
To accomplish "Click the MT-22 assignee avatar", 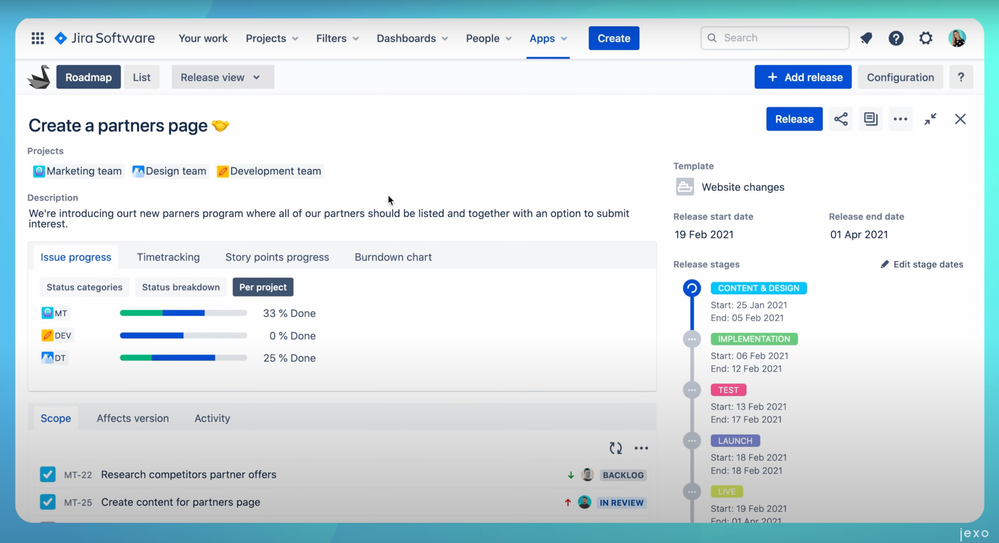I will tap(587, 475).
